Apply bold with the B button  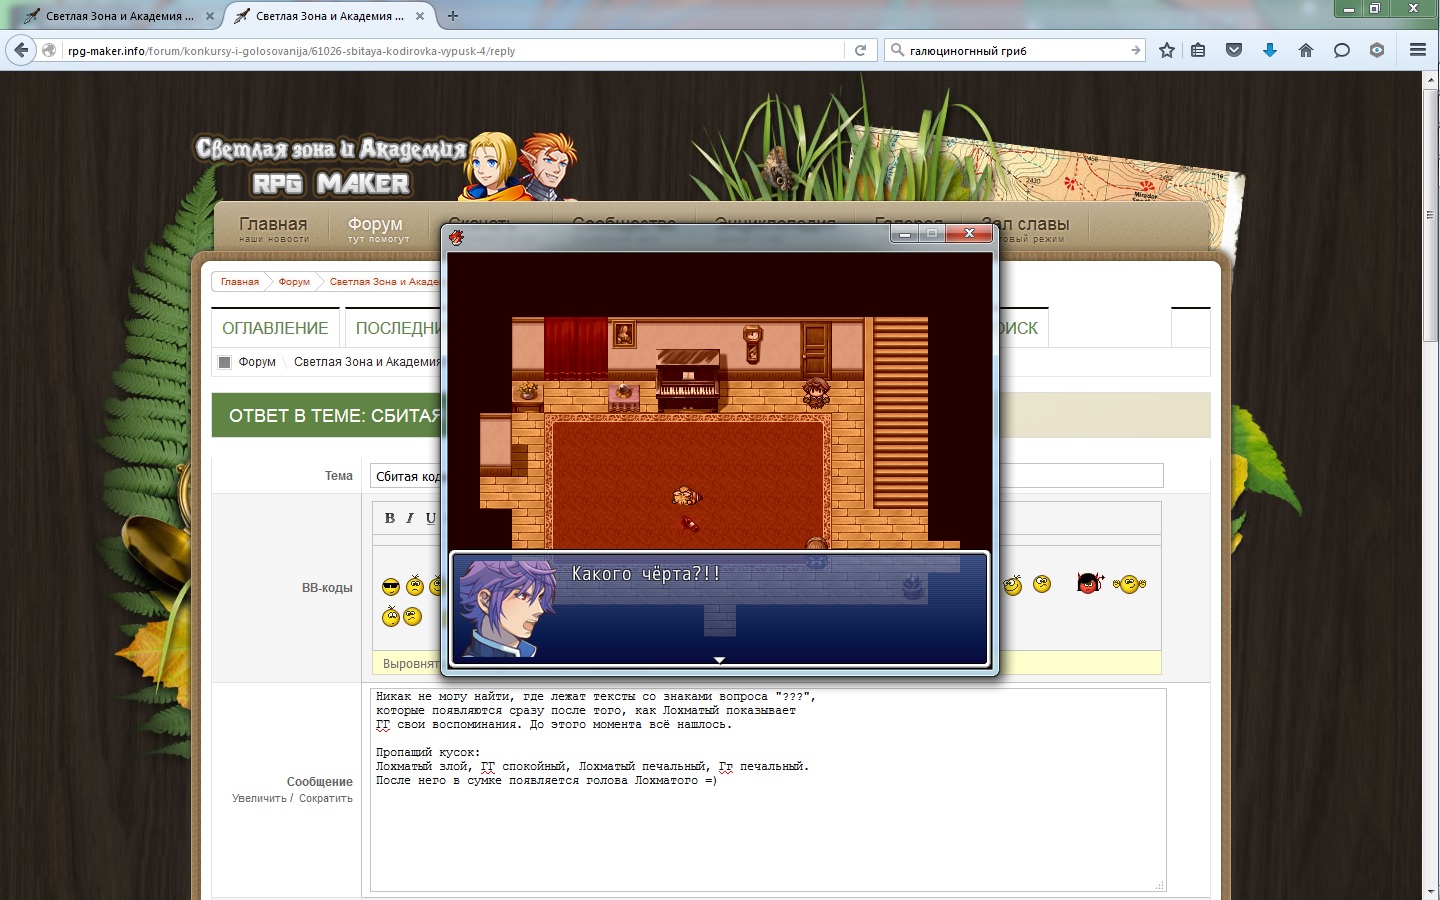coord(390,518)
